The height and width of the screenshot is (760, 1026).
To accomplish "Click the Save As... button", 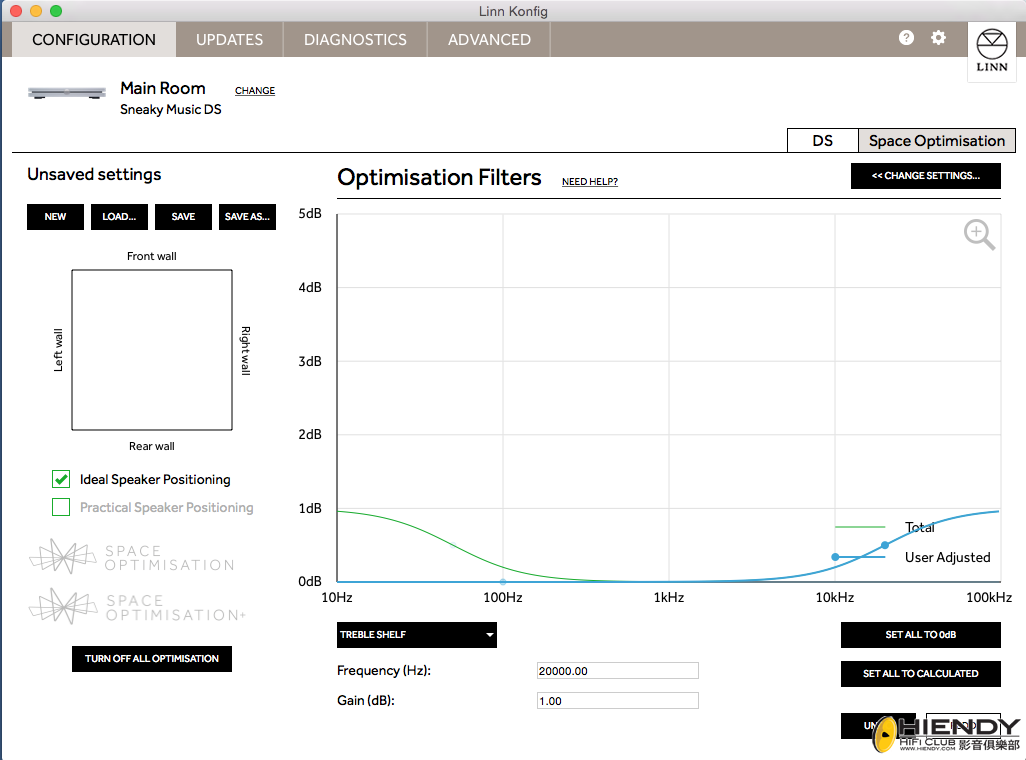I will click(x=247, y=217).
